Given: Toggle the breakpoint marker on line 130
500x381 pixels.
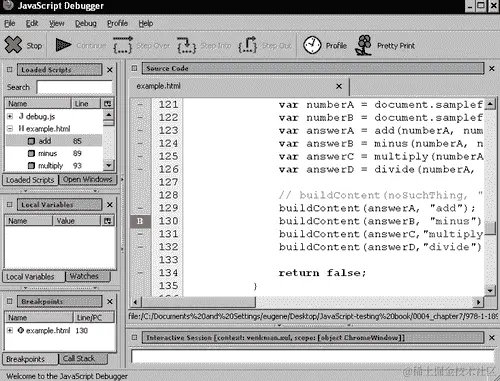Looking at the screenshot, I should 140,221.
